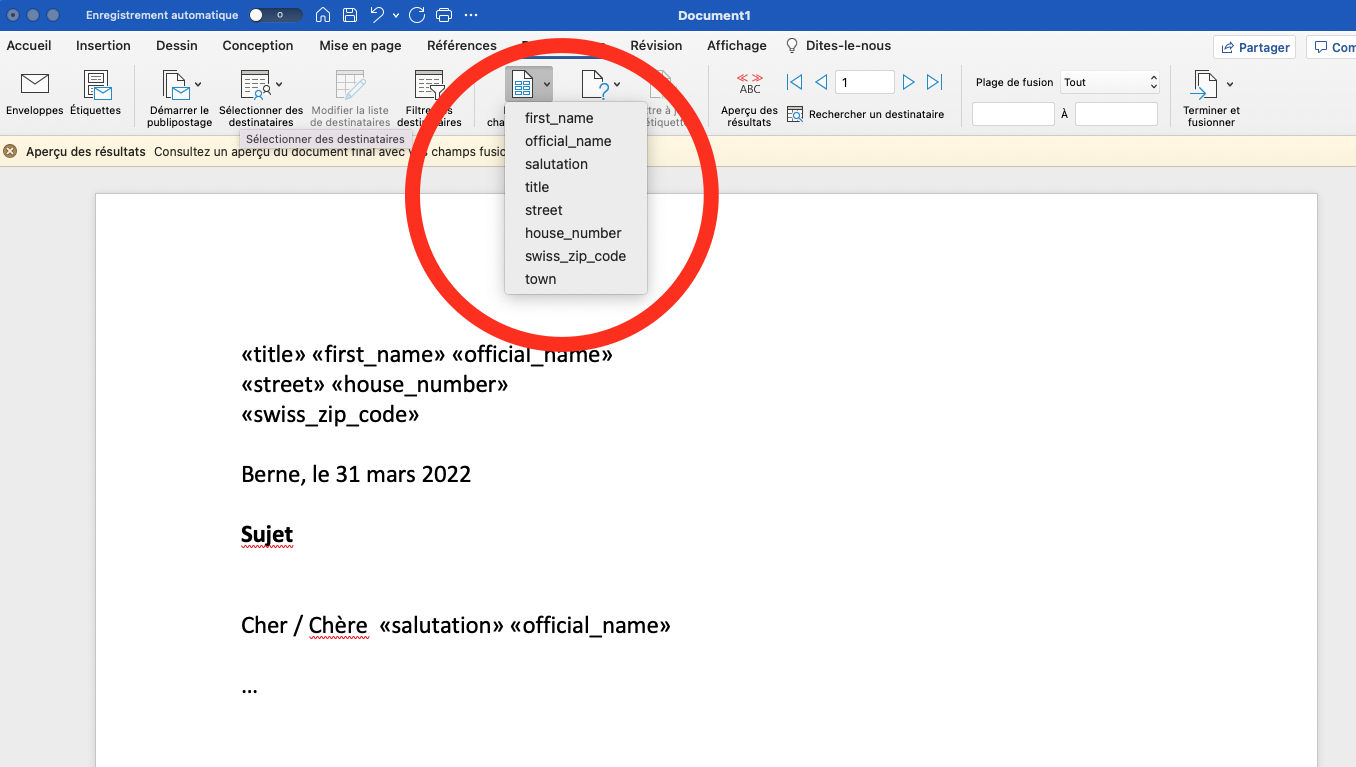Image resolution: width=1356 pixels, height=767 pixels.
Task: Click the record number input field
Action: [864, 83]
